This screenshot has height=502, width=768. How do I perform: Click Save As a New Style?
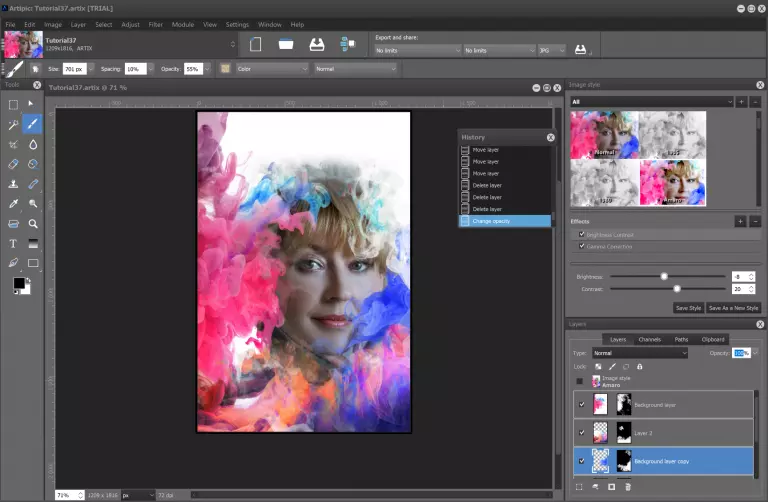734,308
